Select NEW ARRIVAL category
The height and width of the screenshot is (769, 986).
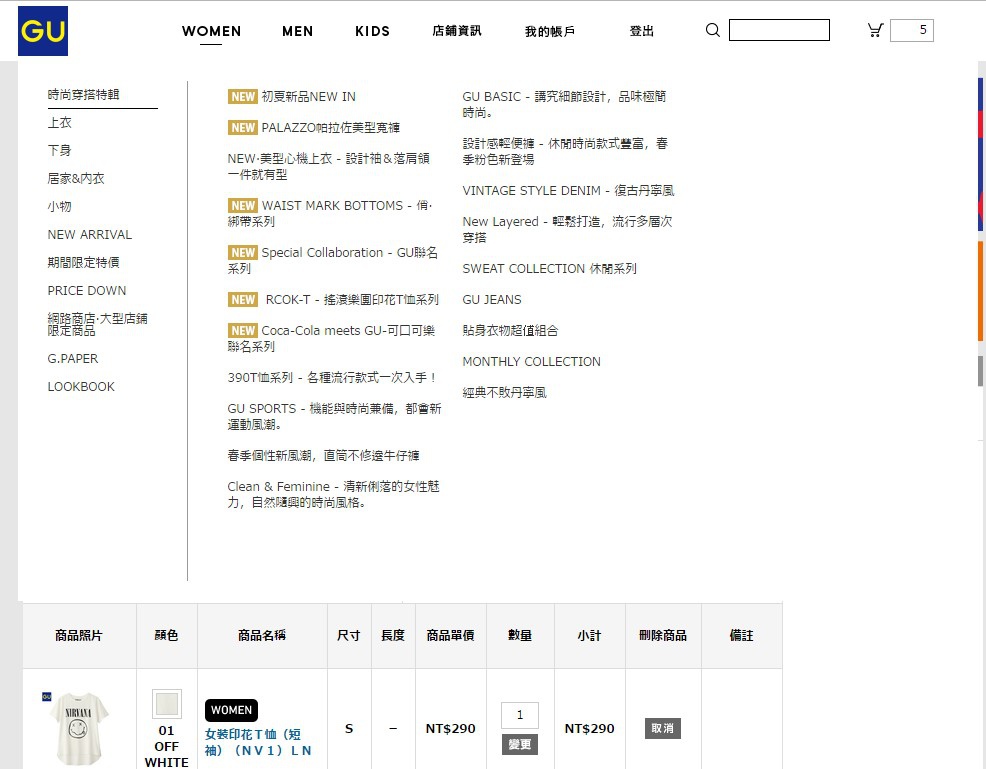[90, 235]
